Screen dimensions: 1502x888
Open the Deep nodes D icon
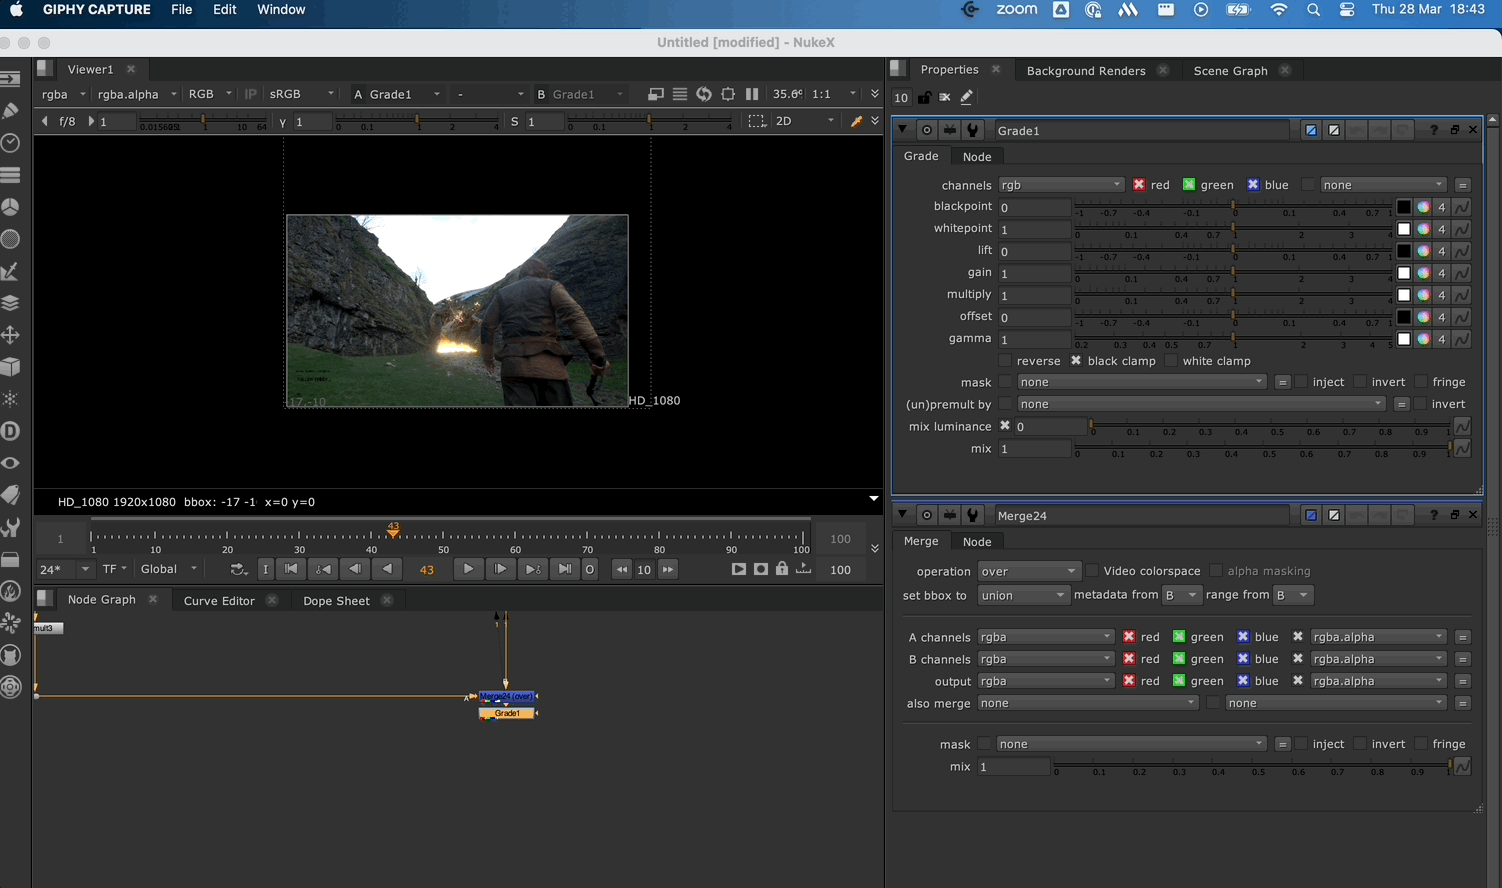[11, 431]
